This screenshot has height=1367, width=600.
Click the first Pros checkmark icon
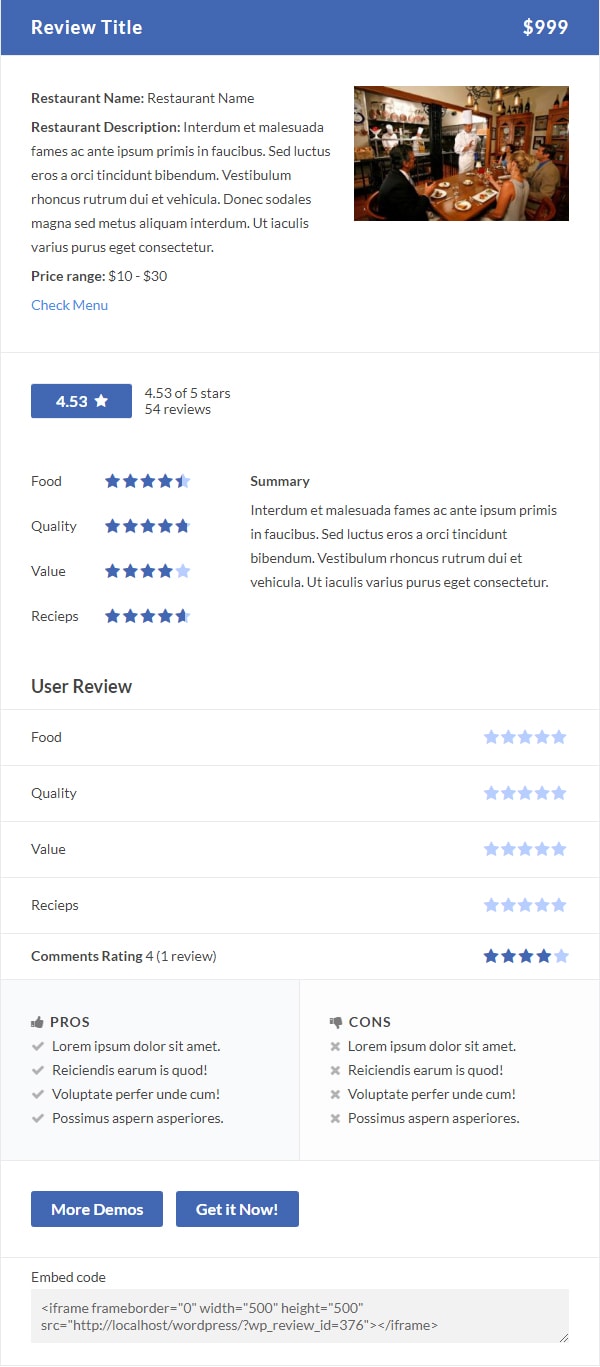point(38,1046)
